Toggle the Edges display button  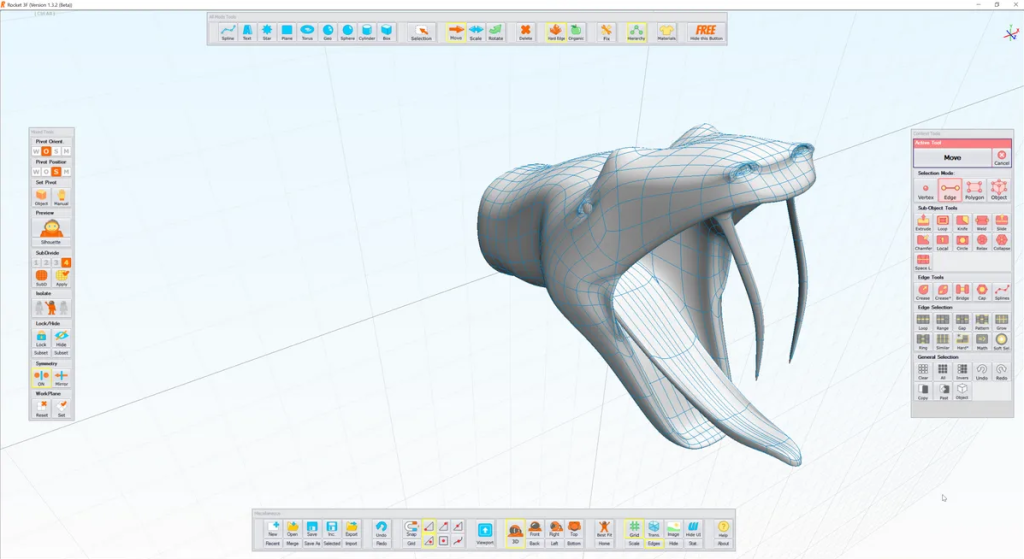point(654,543)
